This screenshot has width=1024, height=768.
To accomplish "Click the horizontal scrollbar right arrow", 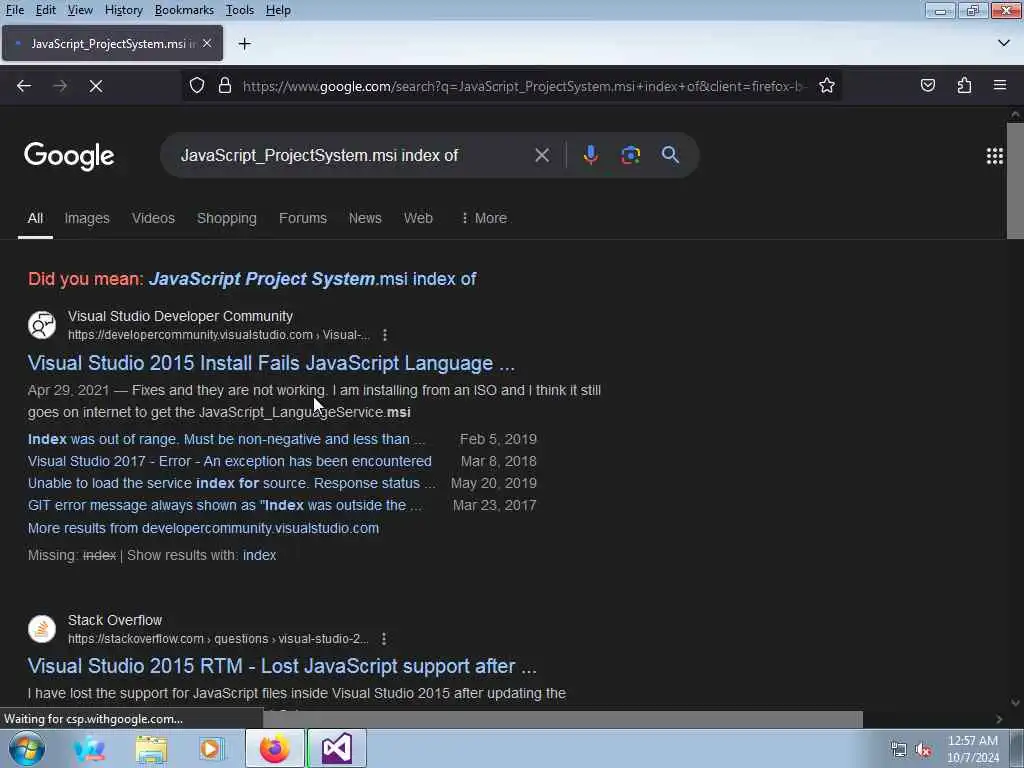I will [x=999, y=719].
